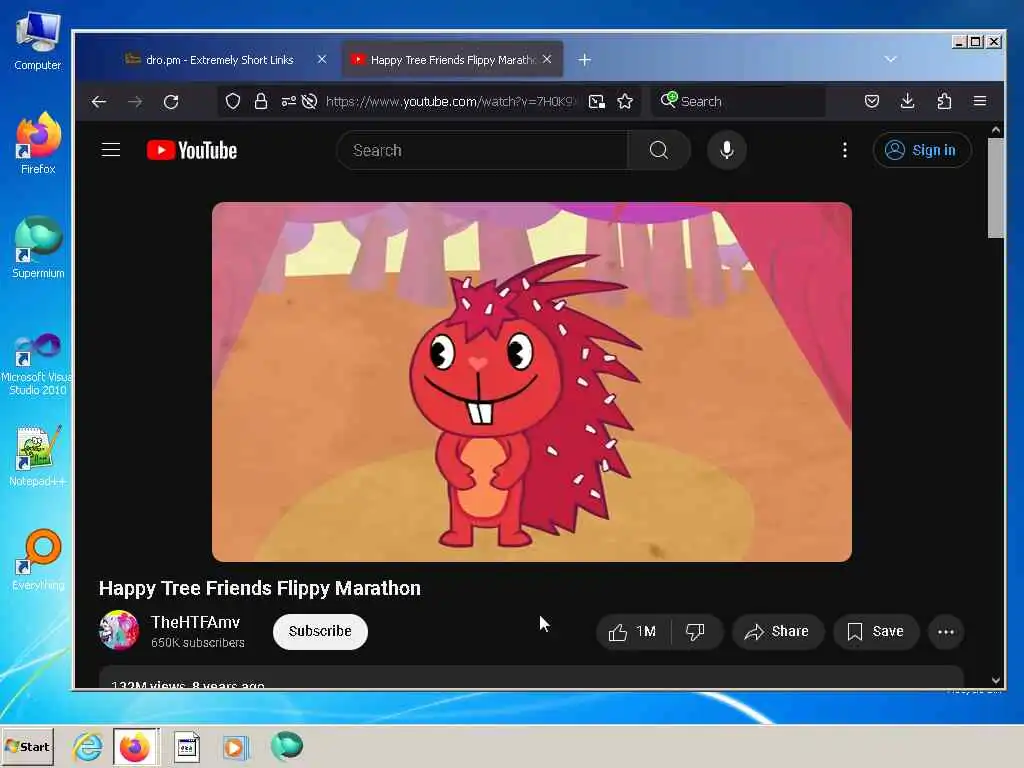
Task: Go back with the browser back arrow
Action: click(99, 102)
